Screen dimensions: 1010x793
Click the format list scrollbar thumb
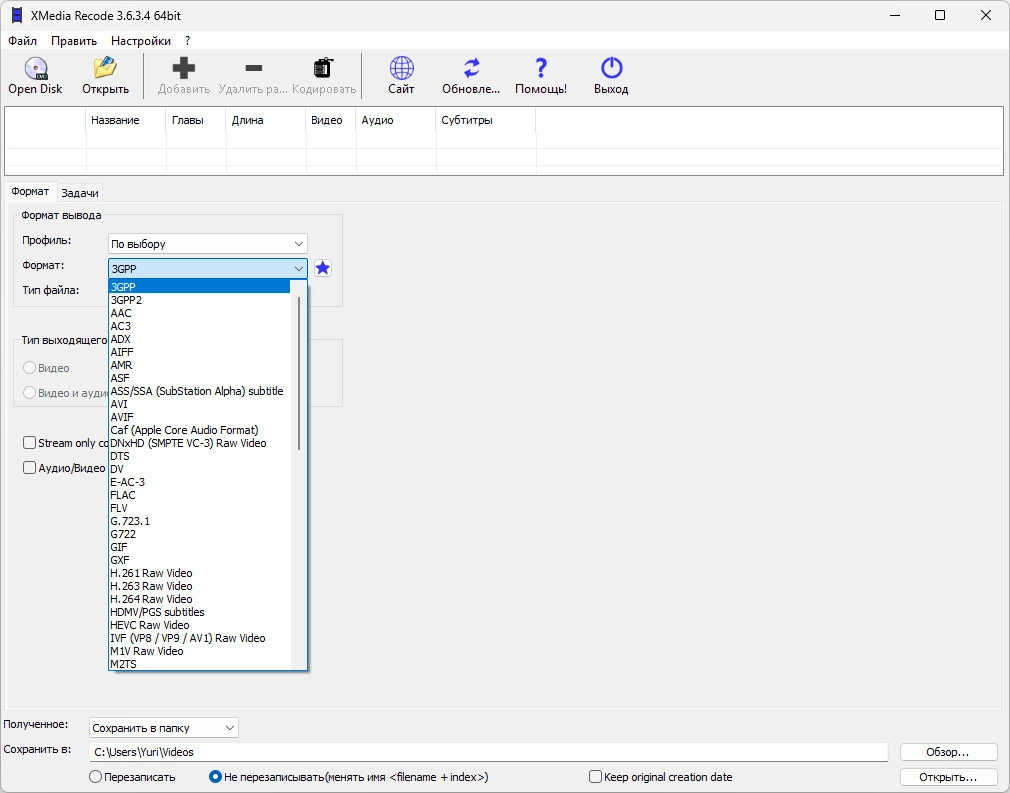point(299,372)
